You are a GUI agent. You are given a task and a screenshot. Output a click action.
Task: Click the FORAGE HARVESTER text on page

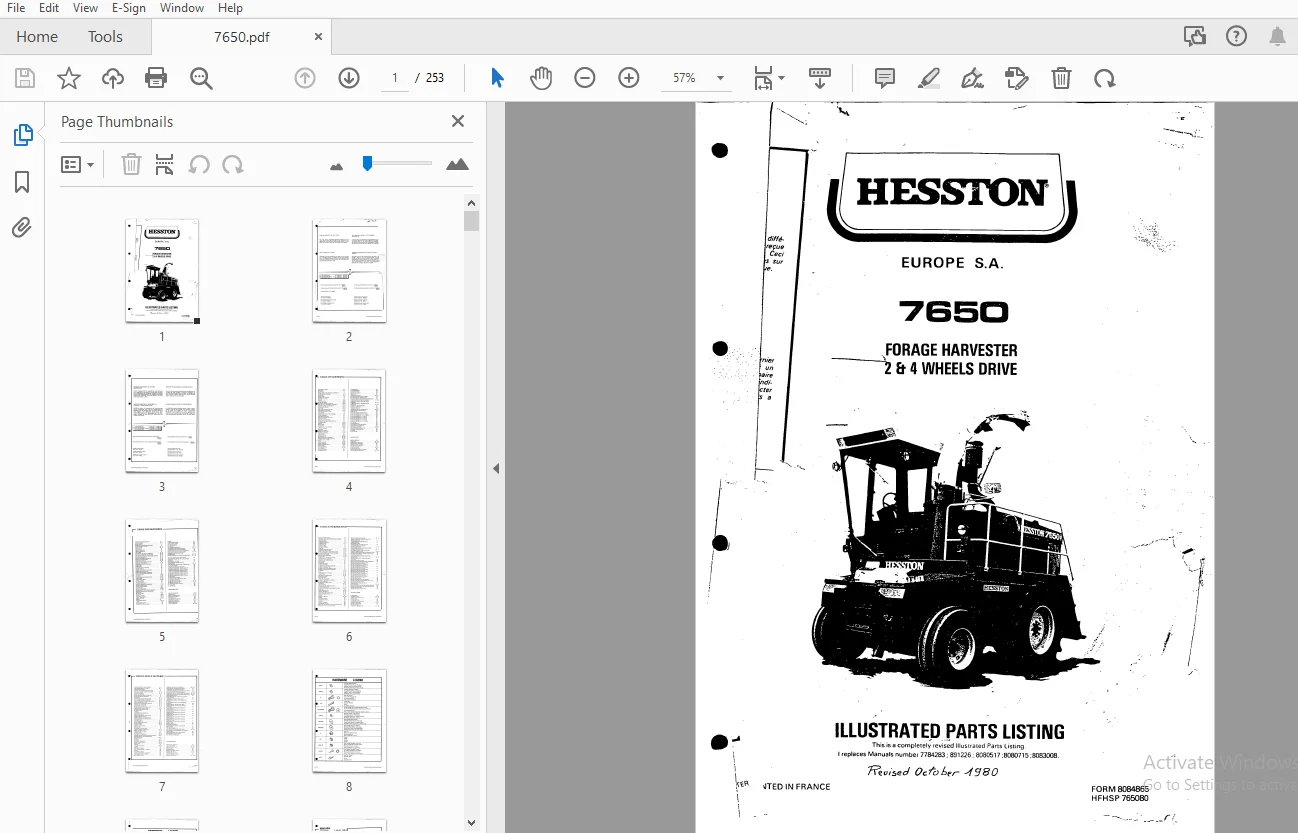coord(951,350)
